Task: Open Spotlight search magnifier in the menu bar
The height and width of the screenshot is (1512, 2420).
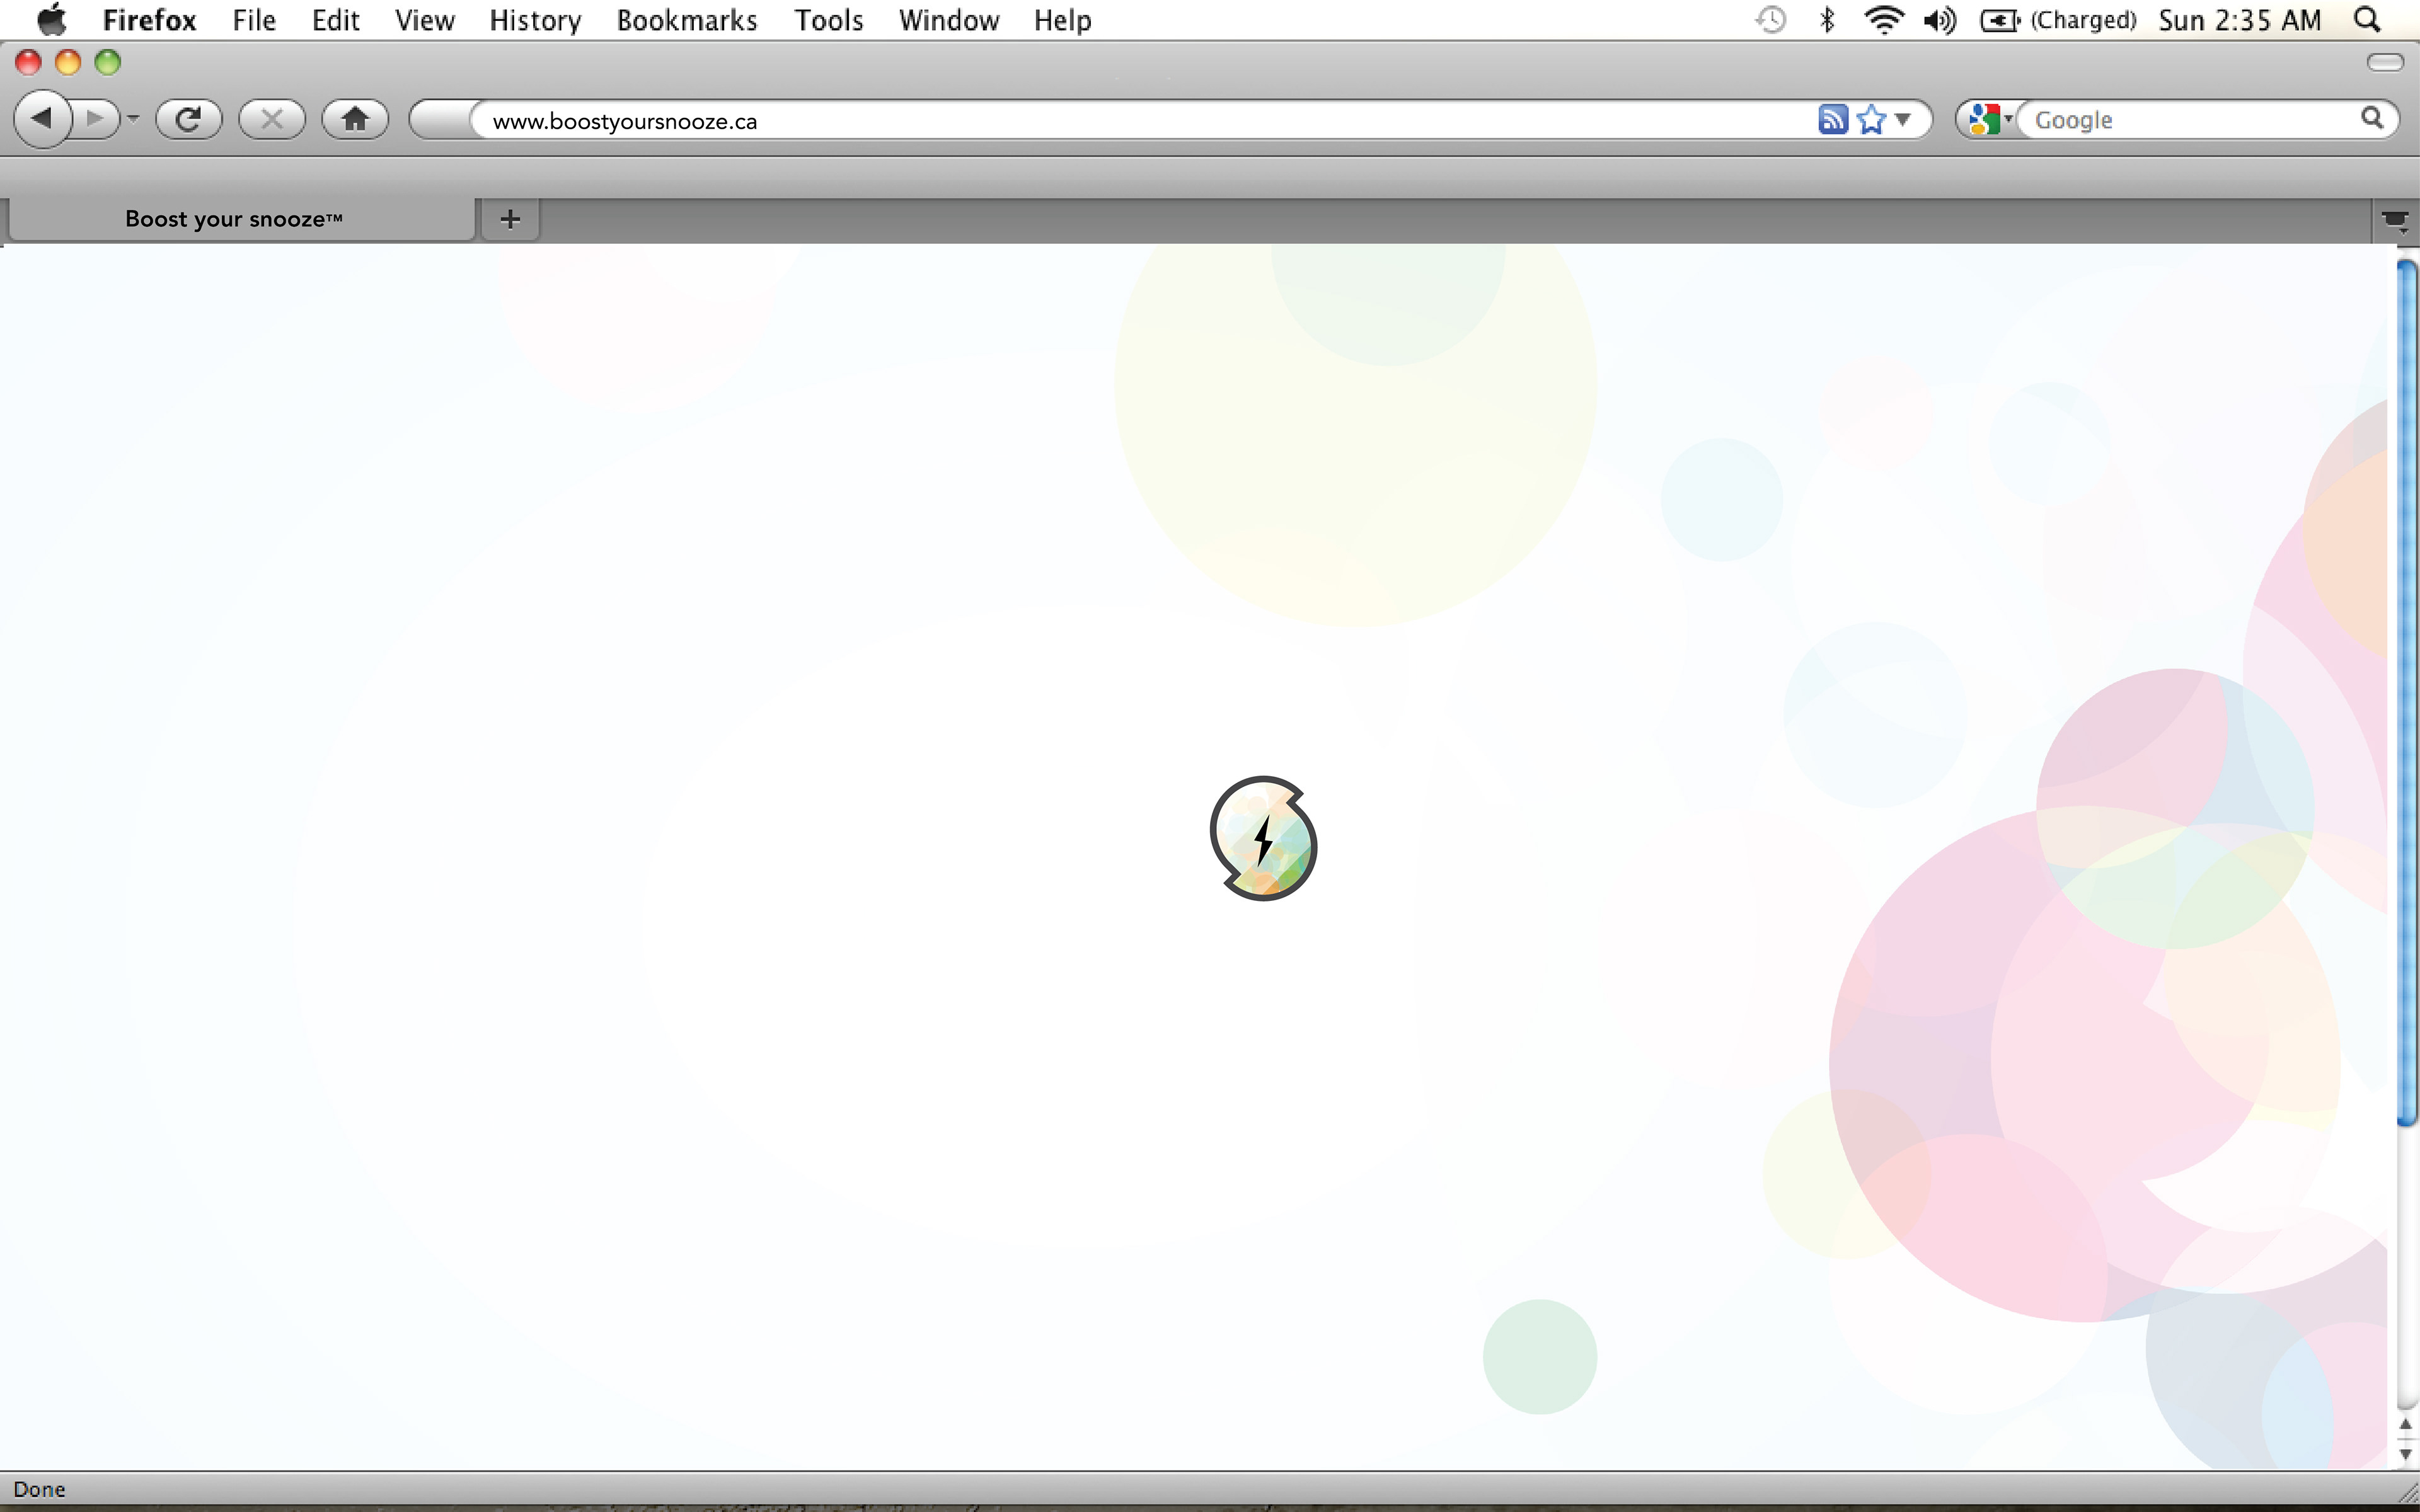Action: tap(2367, 20)
